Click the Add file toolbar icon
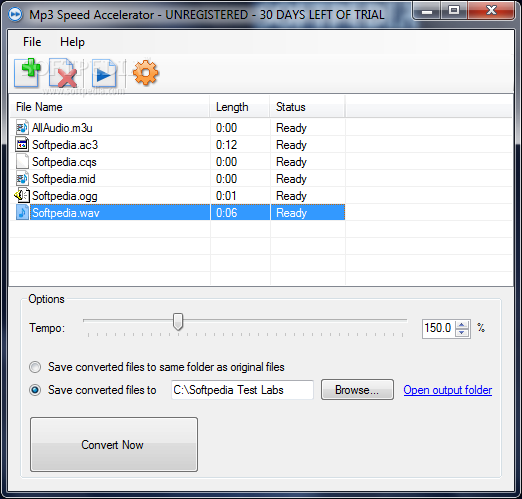The width and height of the screenshot is (522, 499). point(27,73)
